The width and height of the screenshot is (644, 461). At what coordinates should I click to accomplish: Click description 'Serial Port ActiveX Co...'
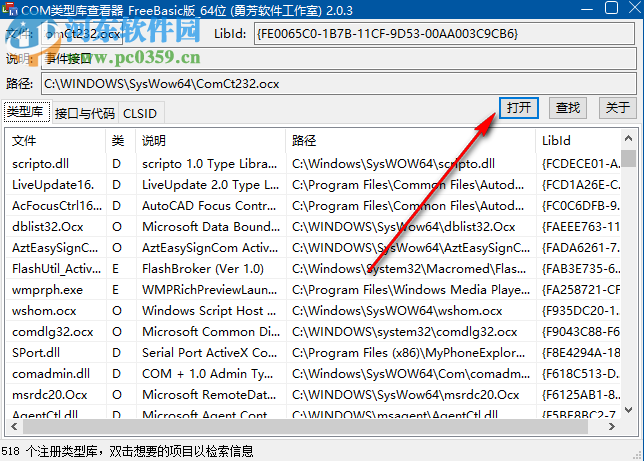click(209, 353)
